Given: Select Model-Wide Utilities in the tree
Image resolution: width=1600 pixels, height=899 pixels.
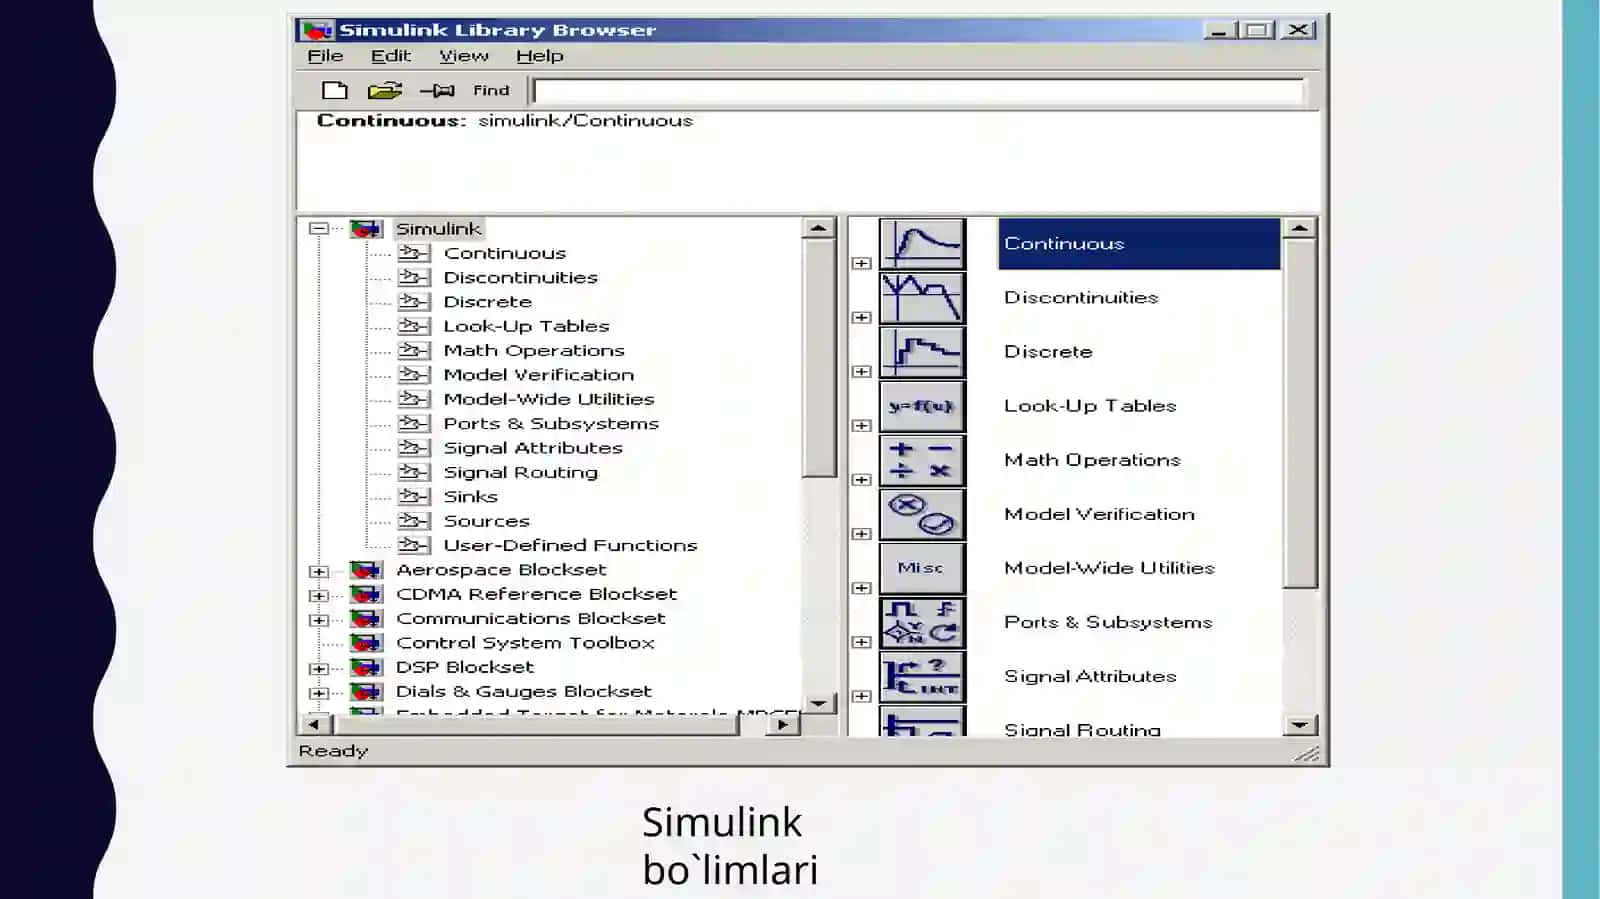Looking at the screenshot, I should (548, 399).
